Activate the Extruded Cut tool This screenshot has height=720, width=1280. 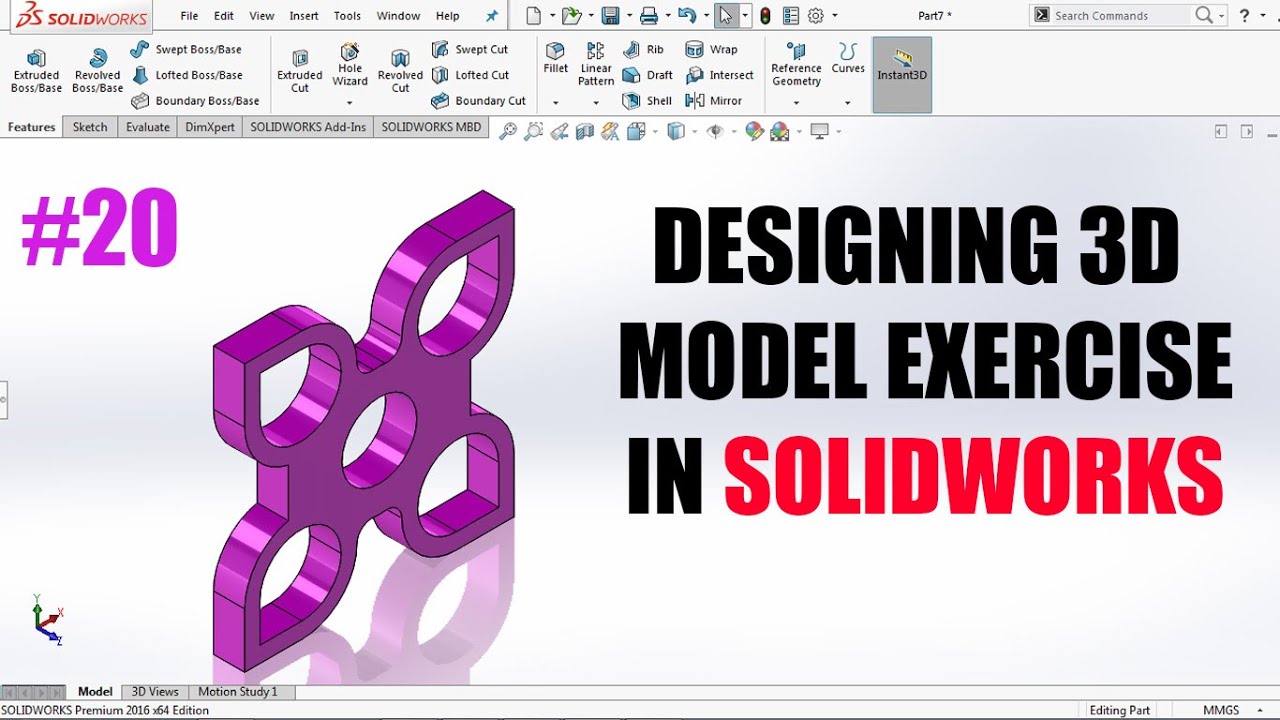coord(299,71)
